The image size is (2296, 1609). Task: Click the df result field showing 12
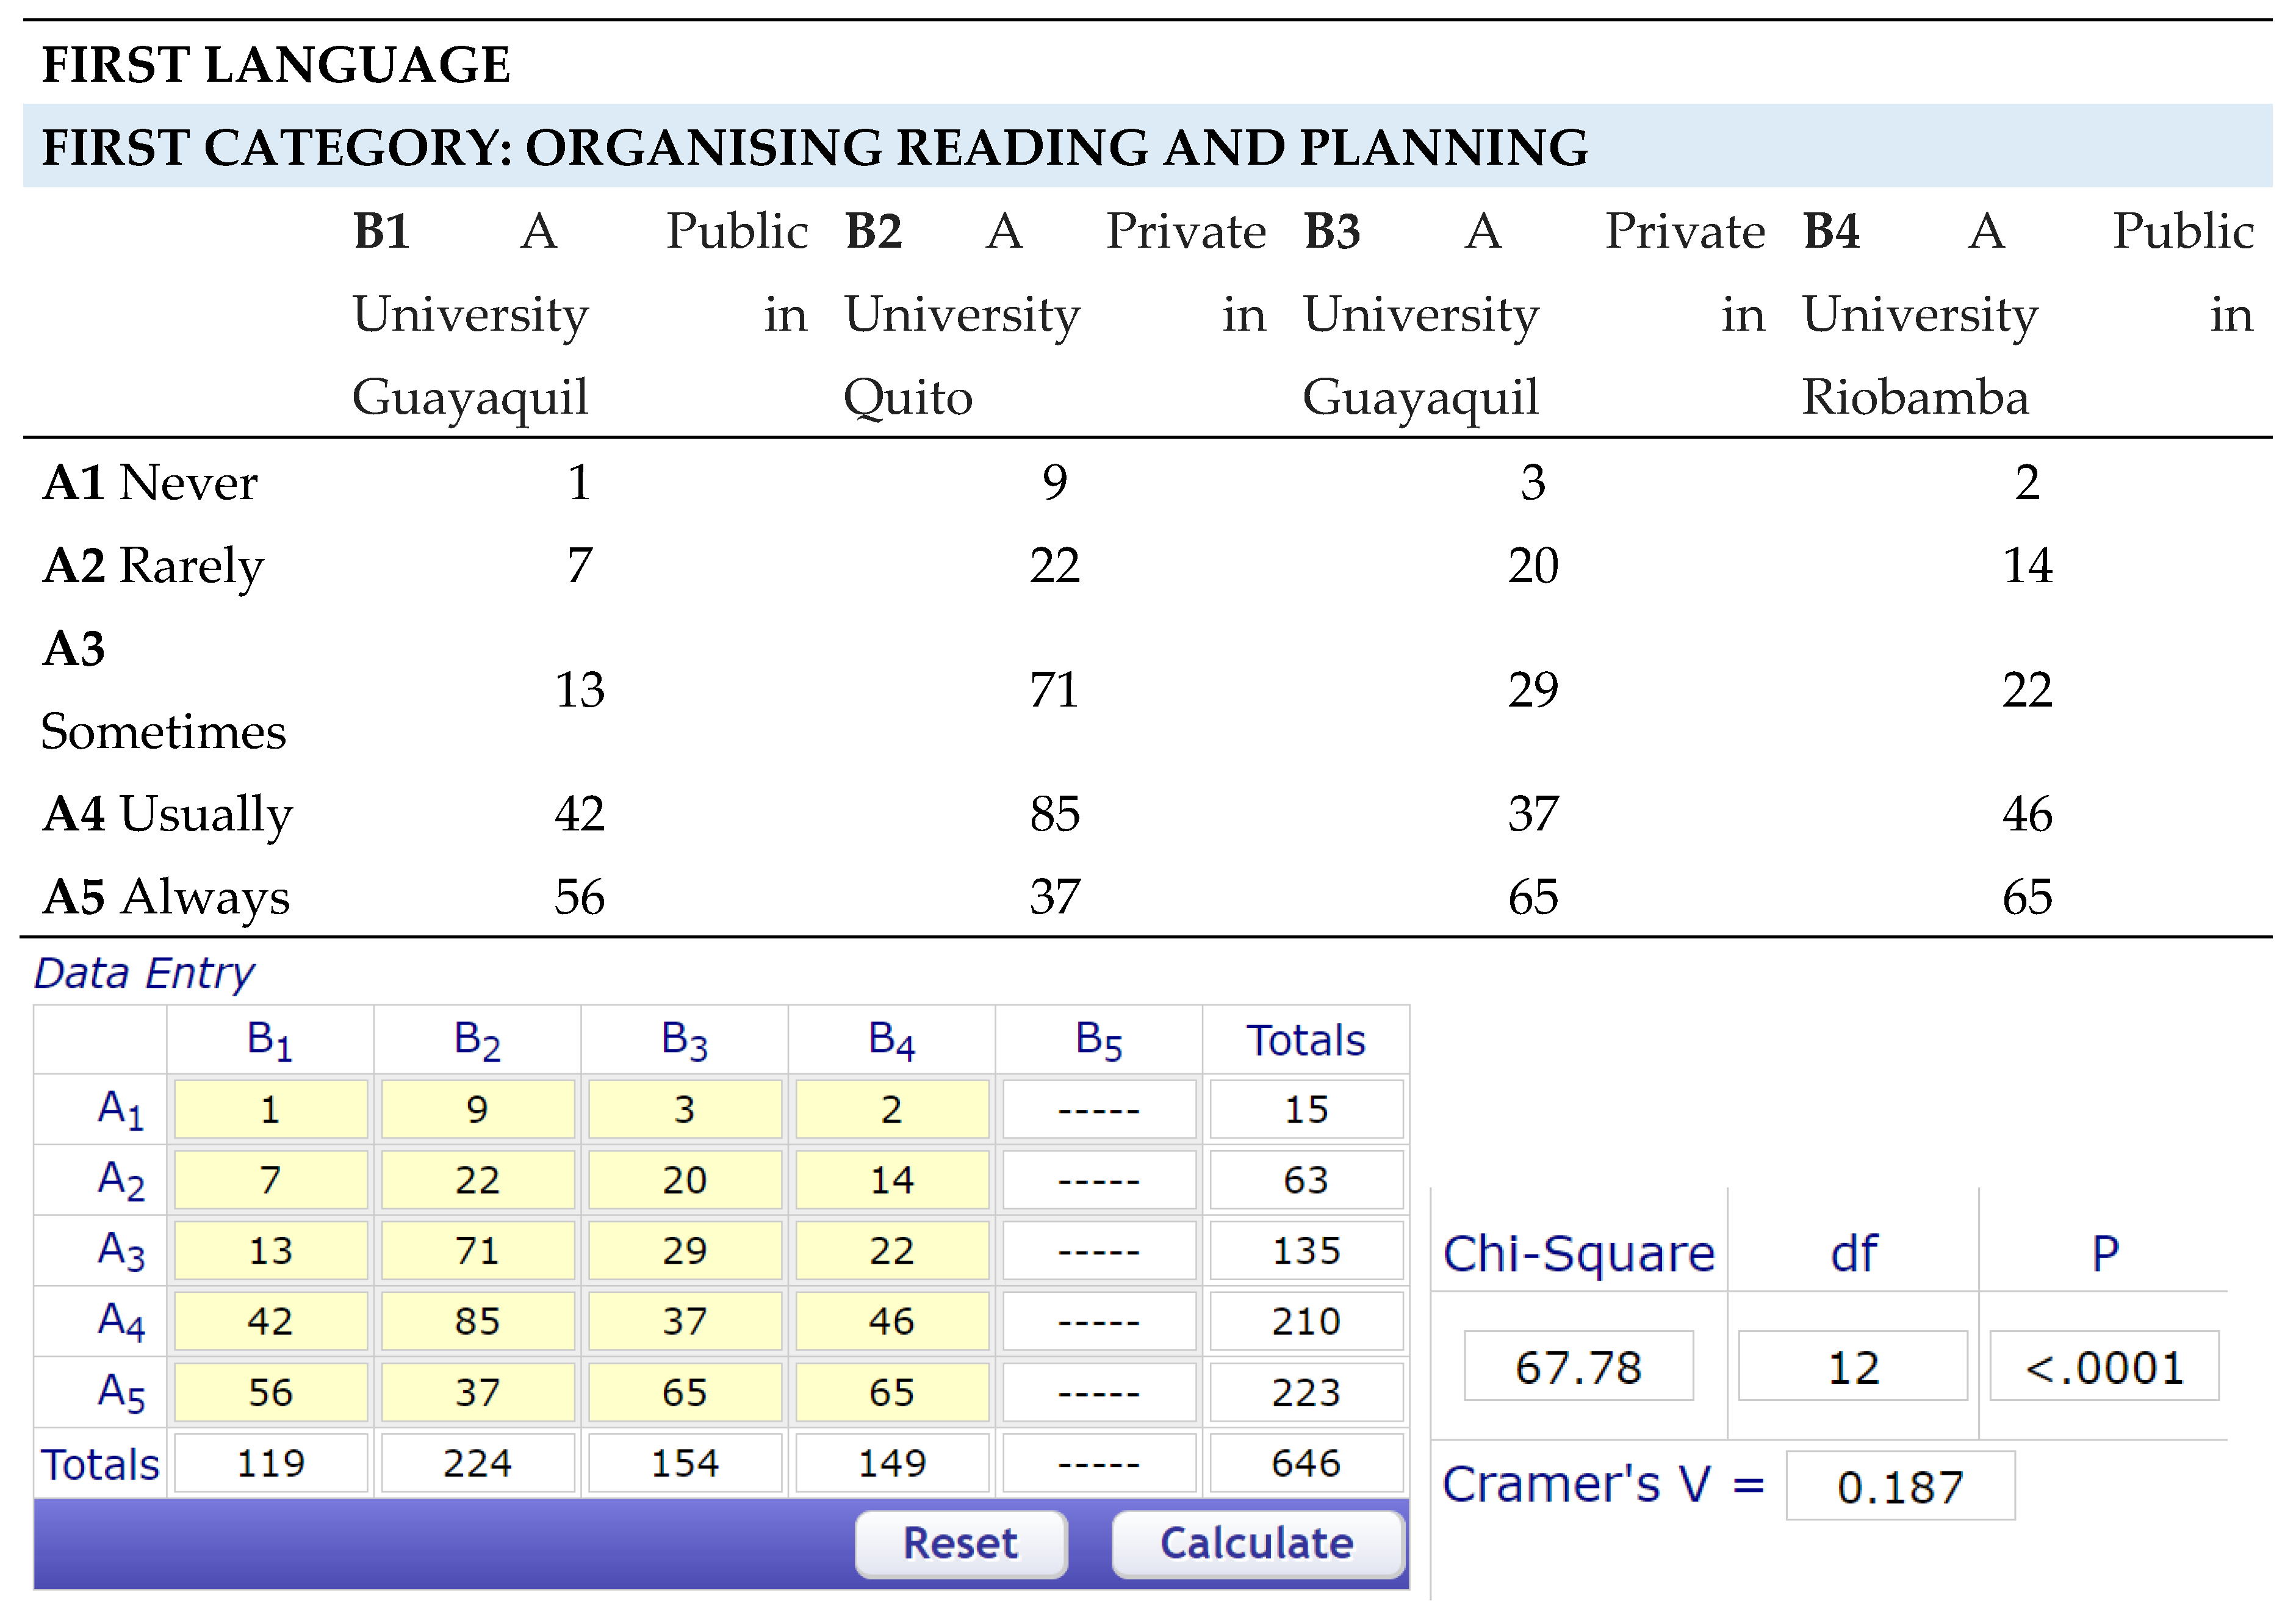(1852, 1366)
